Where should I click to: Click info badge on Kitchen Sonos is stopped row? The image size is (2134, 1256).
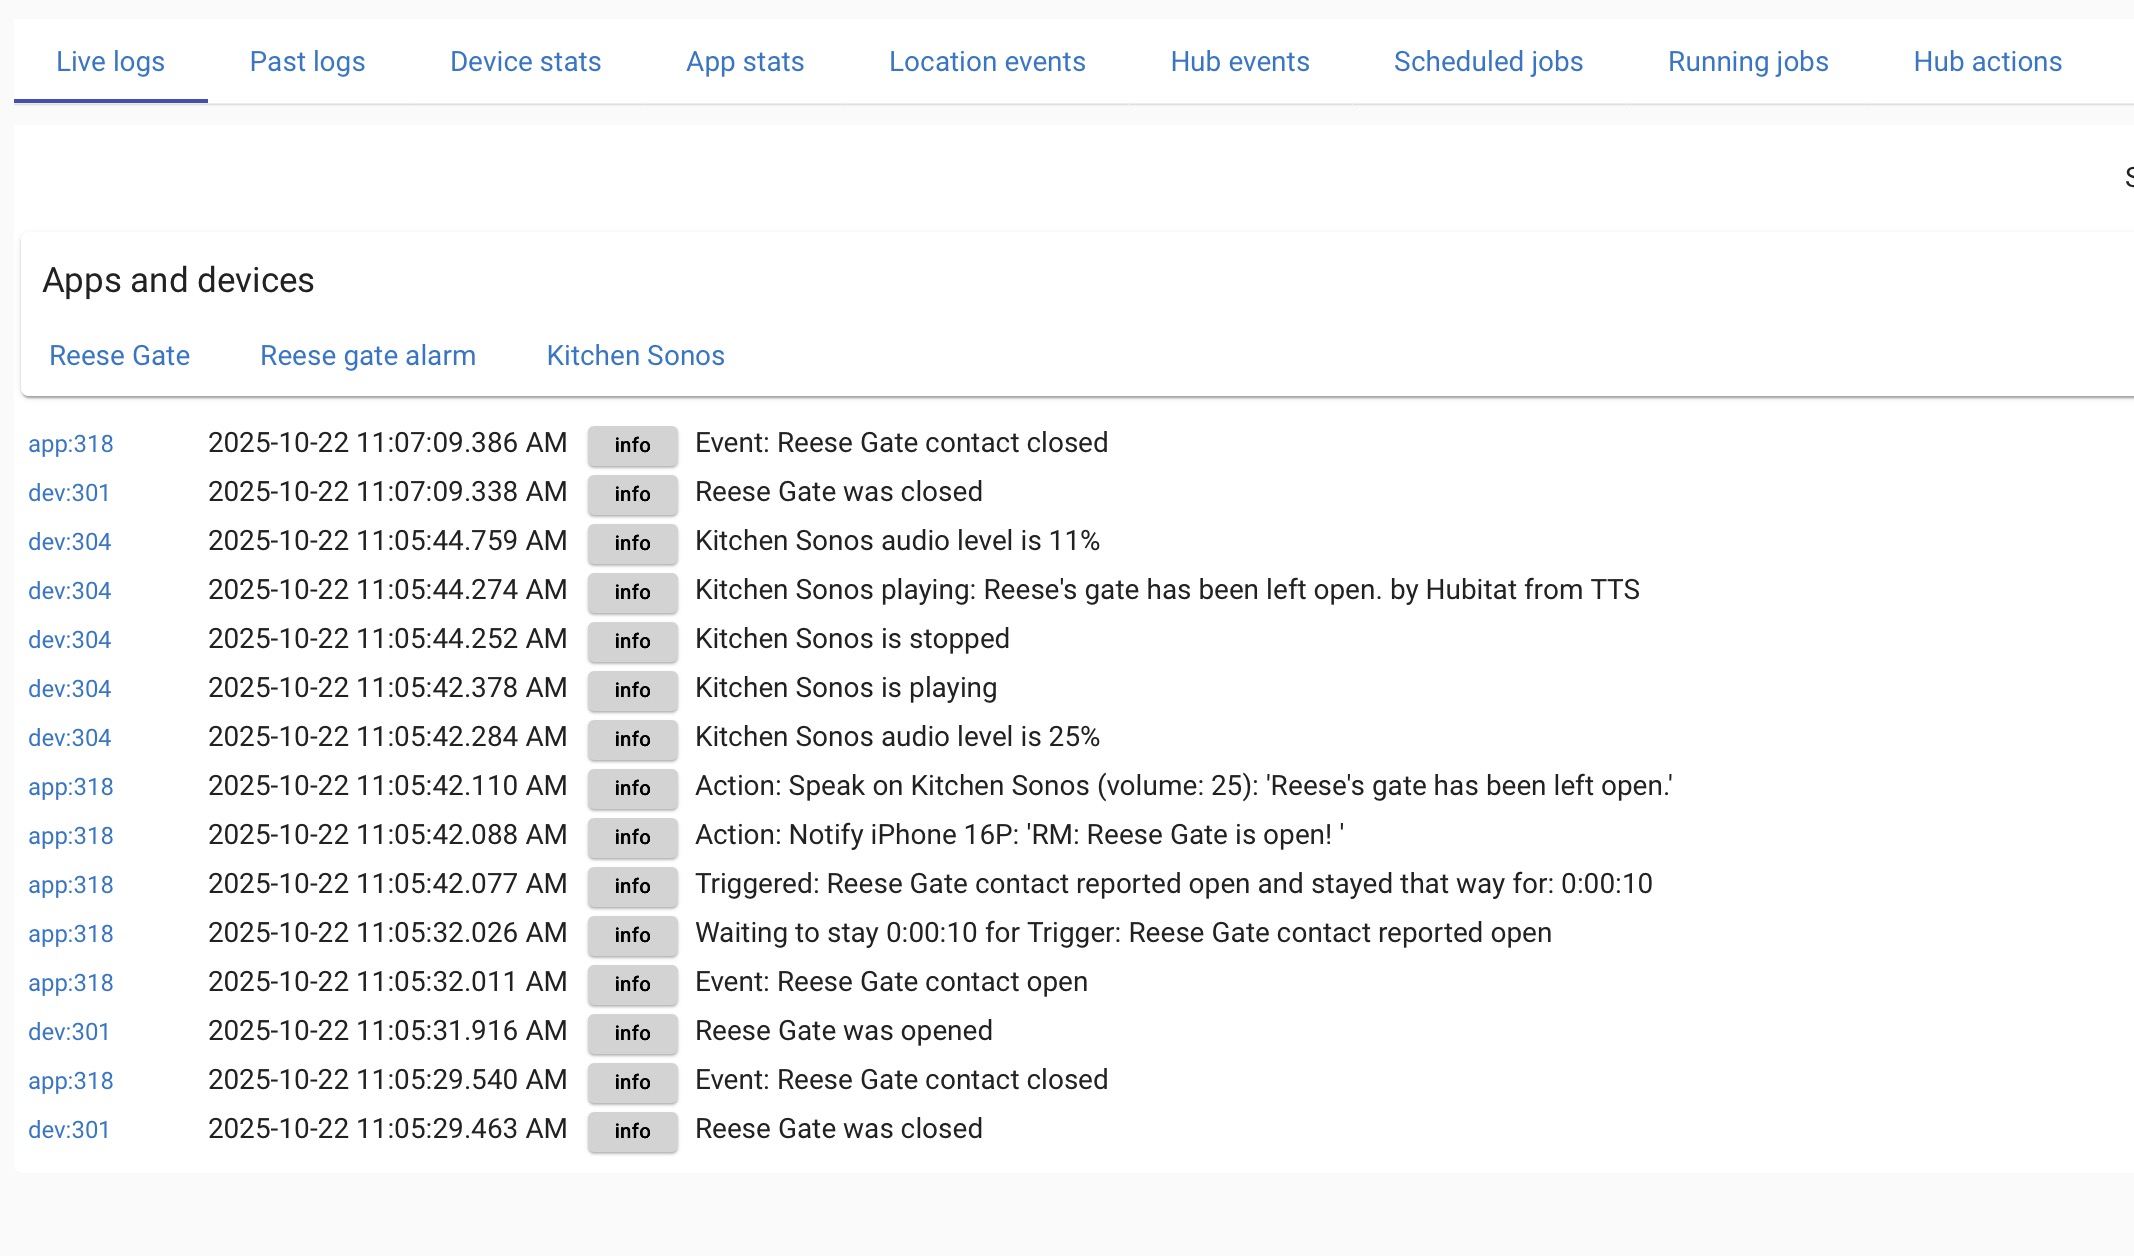tap(632, 641)
